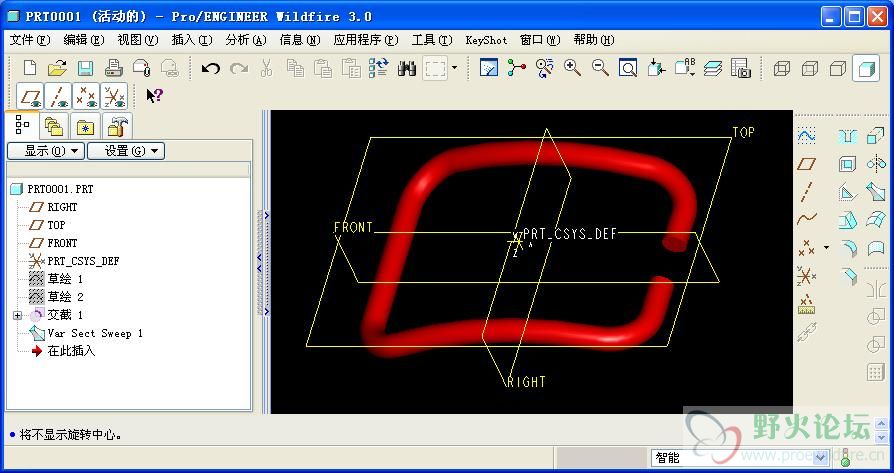Toggle datum axes display on or off

point(58,96)
